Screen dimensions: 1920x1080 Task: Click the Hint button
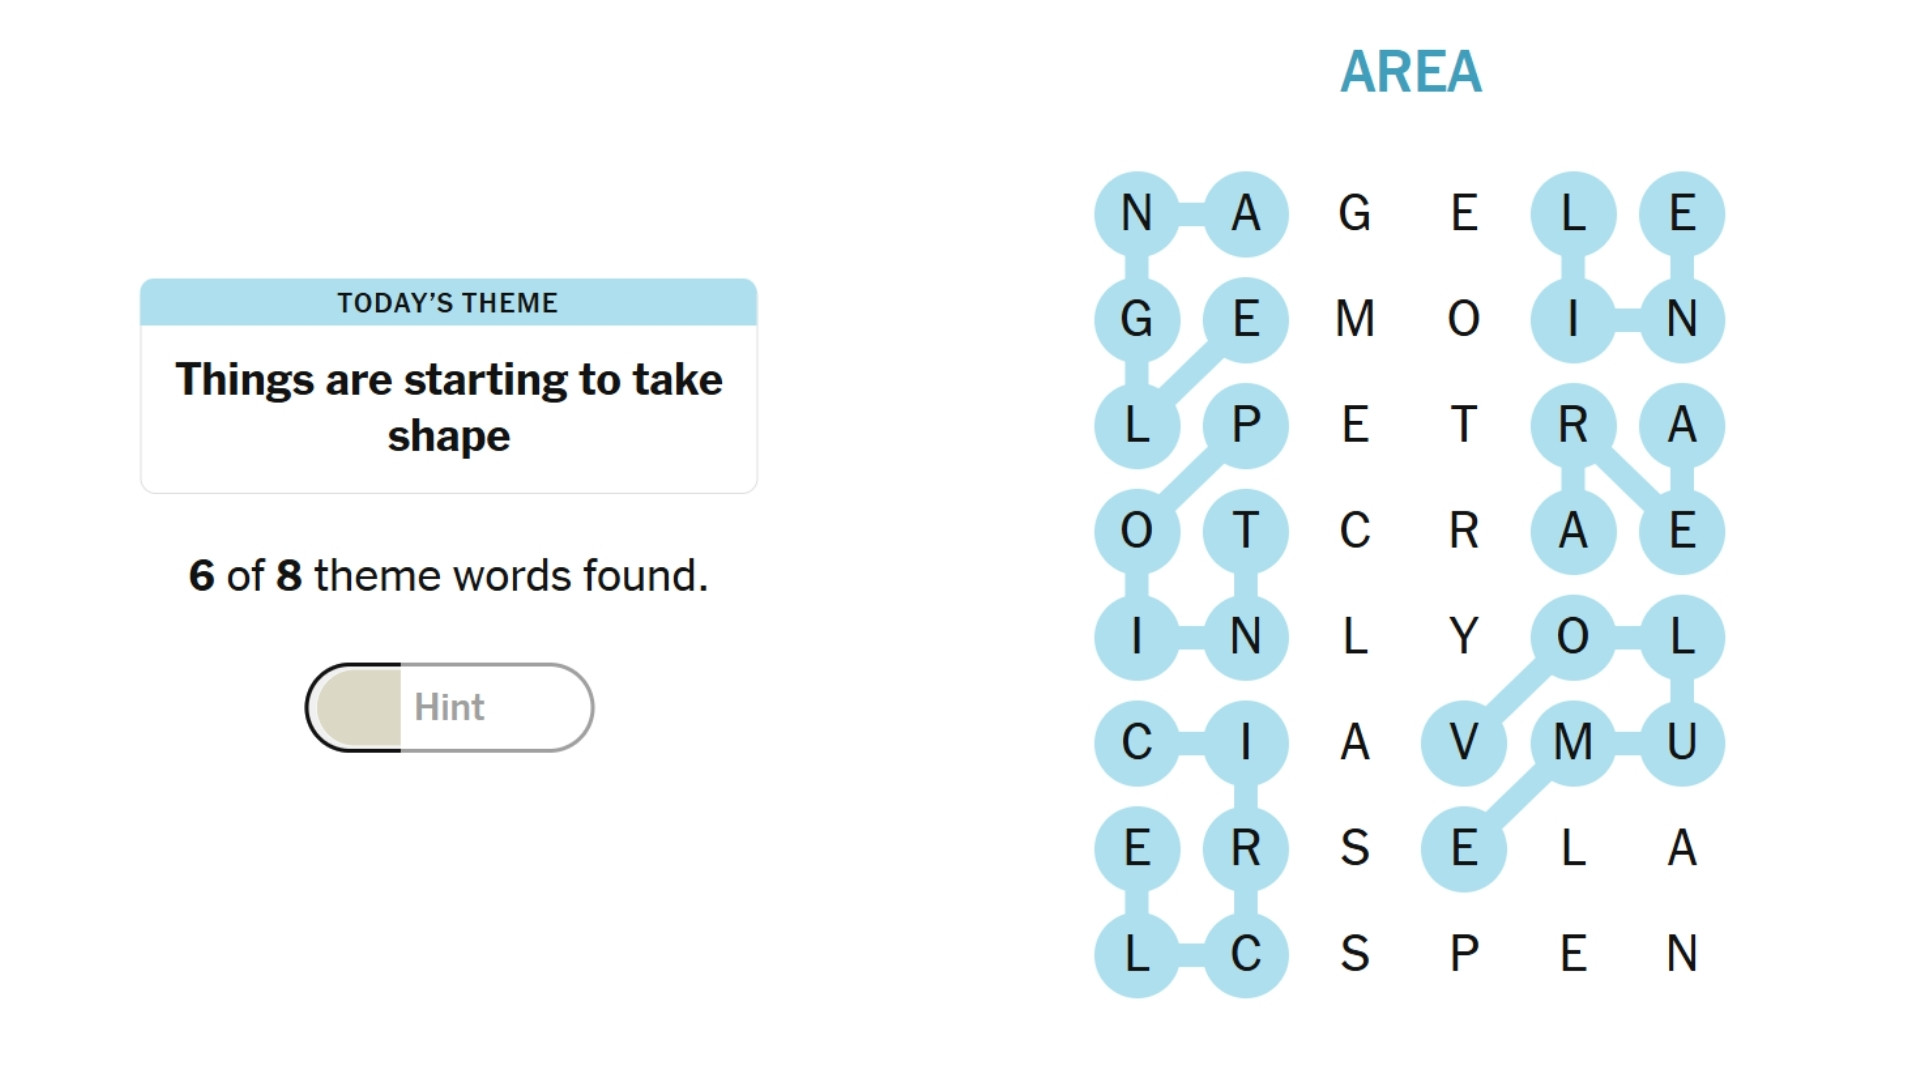tap(449, 707)
